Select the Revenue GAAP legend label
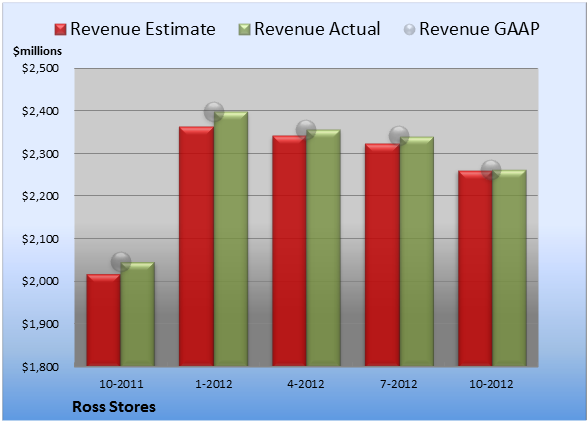 (x=479, y=29)
